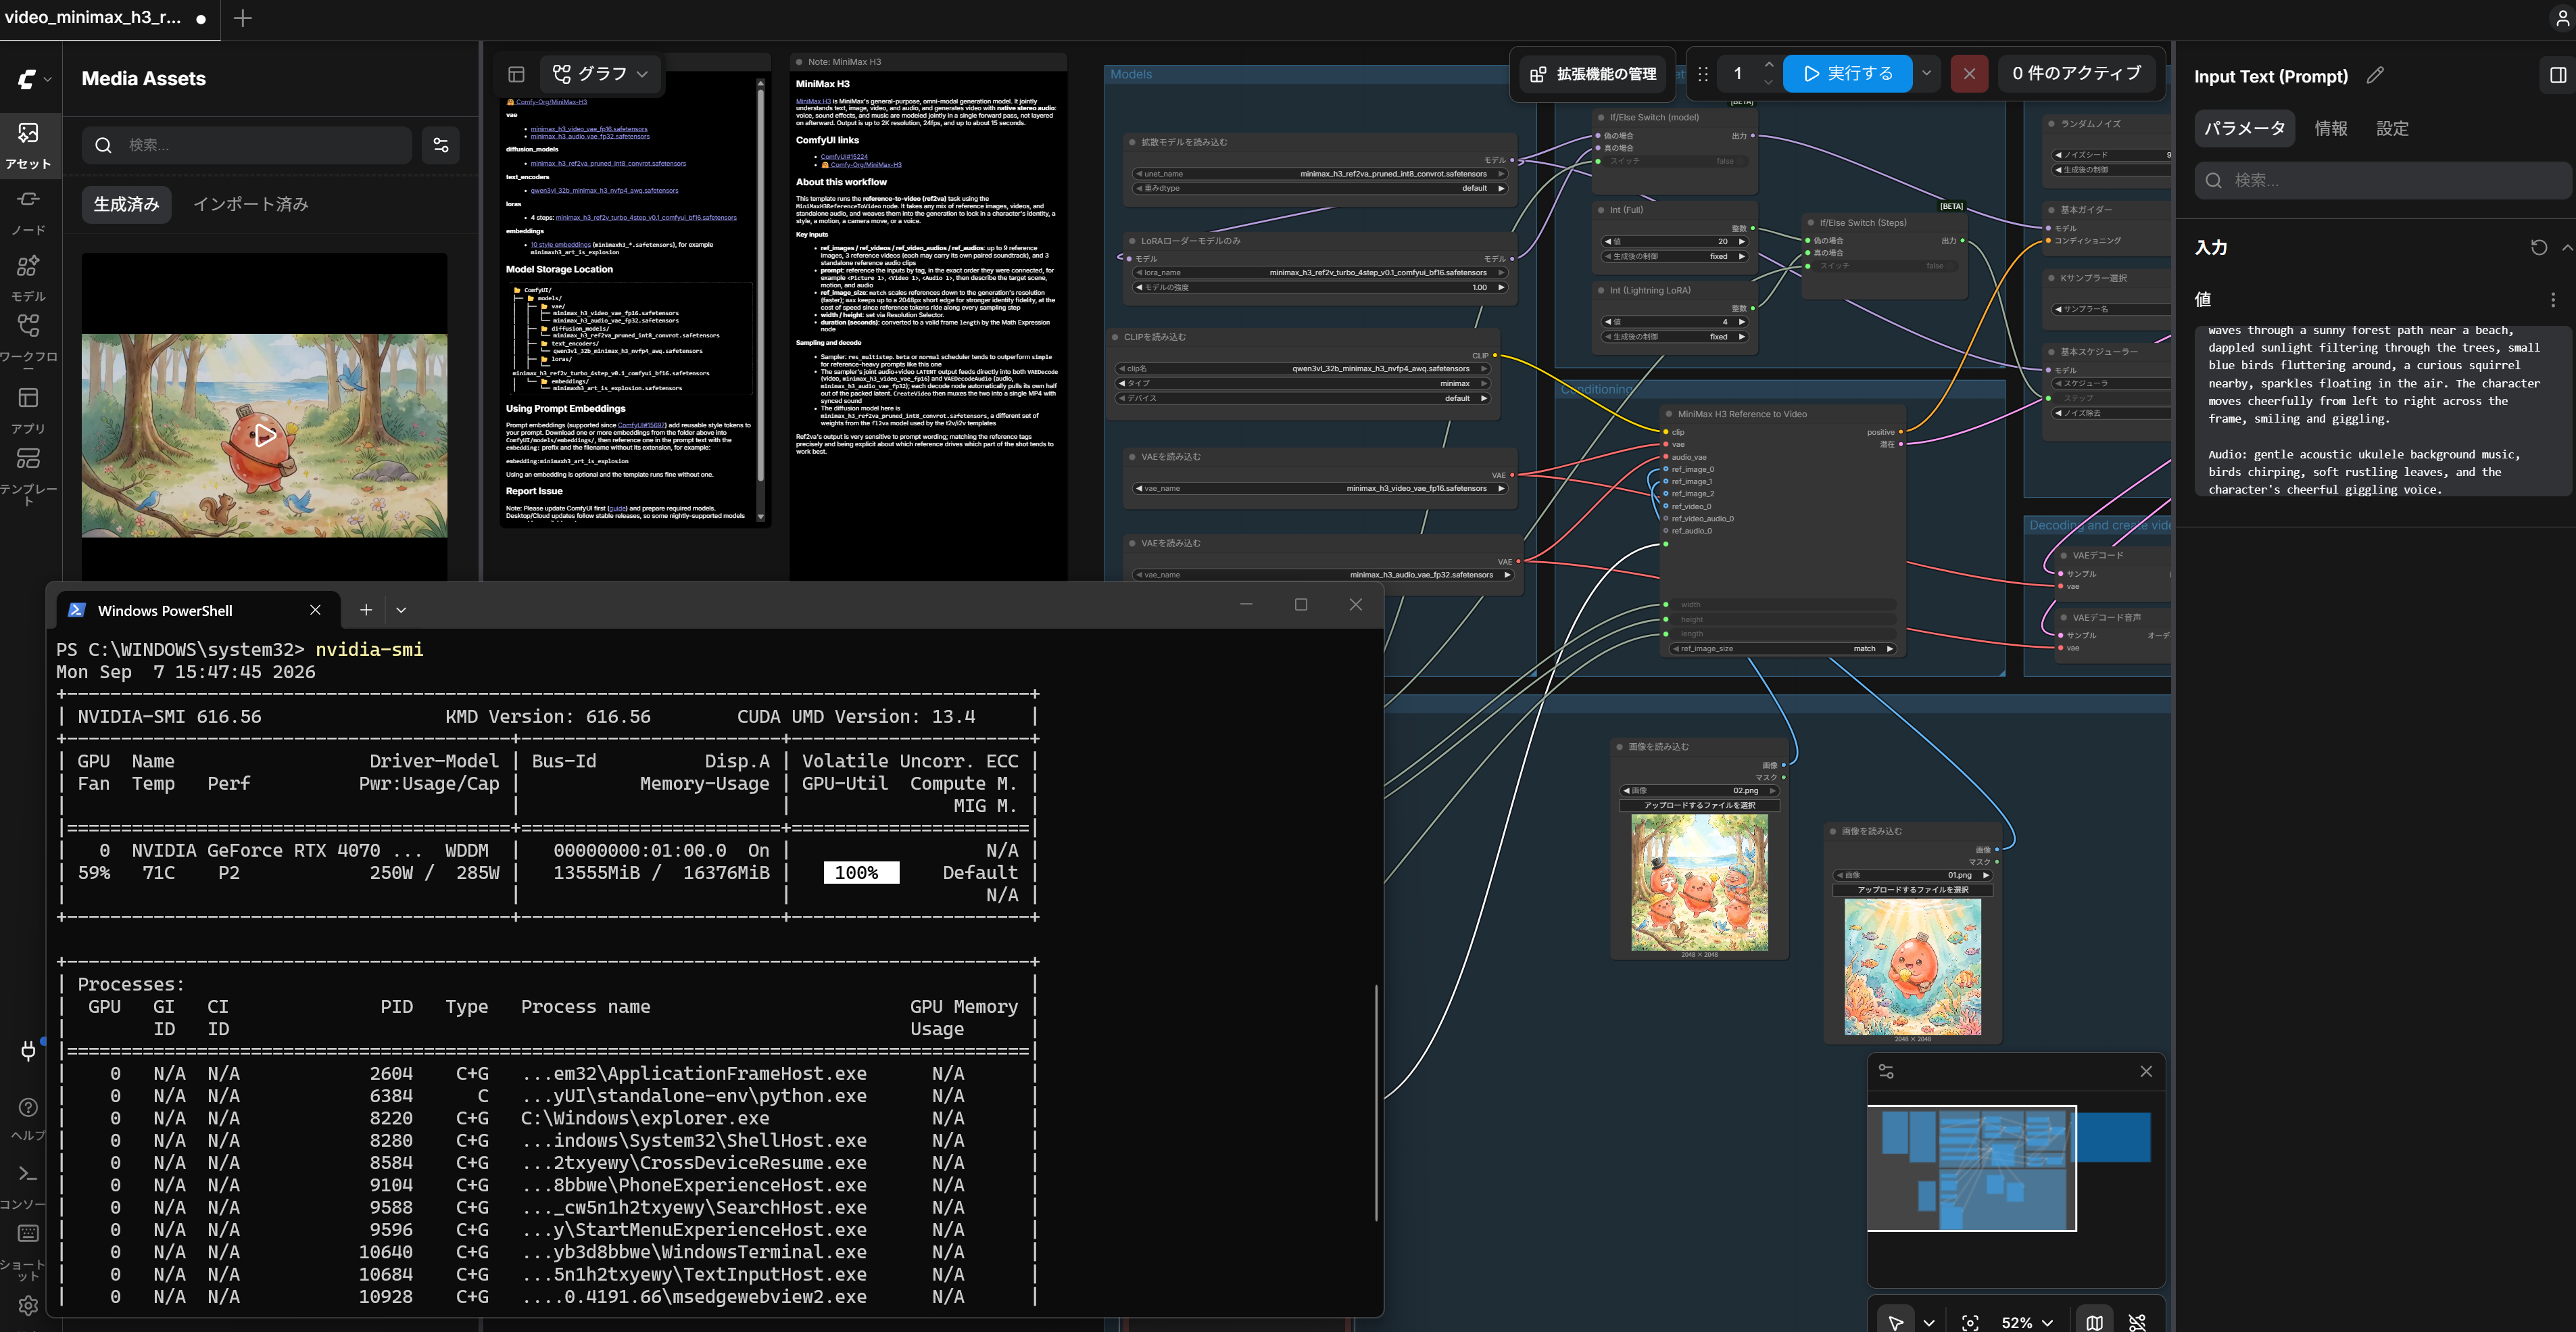Switch to the インポート済み tab
Screen dimensions: 2576x1332
tap(250, 204)
